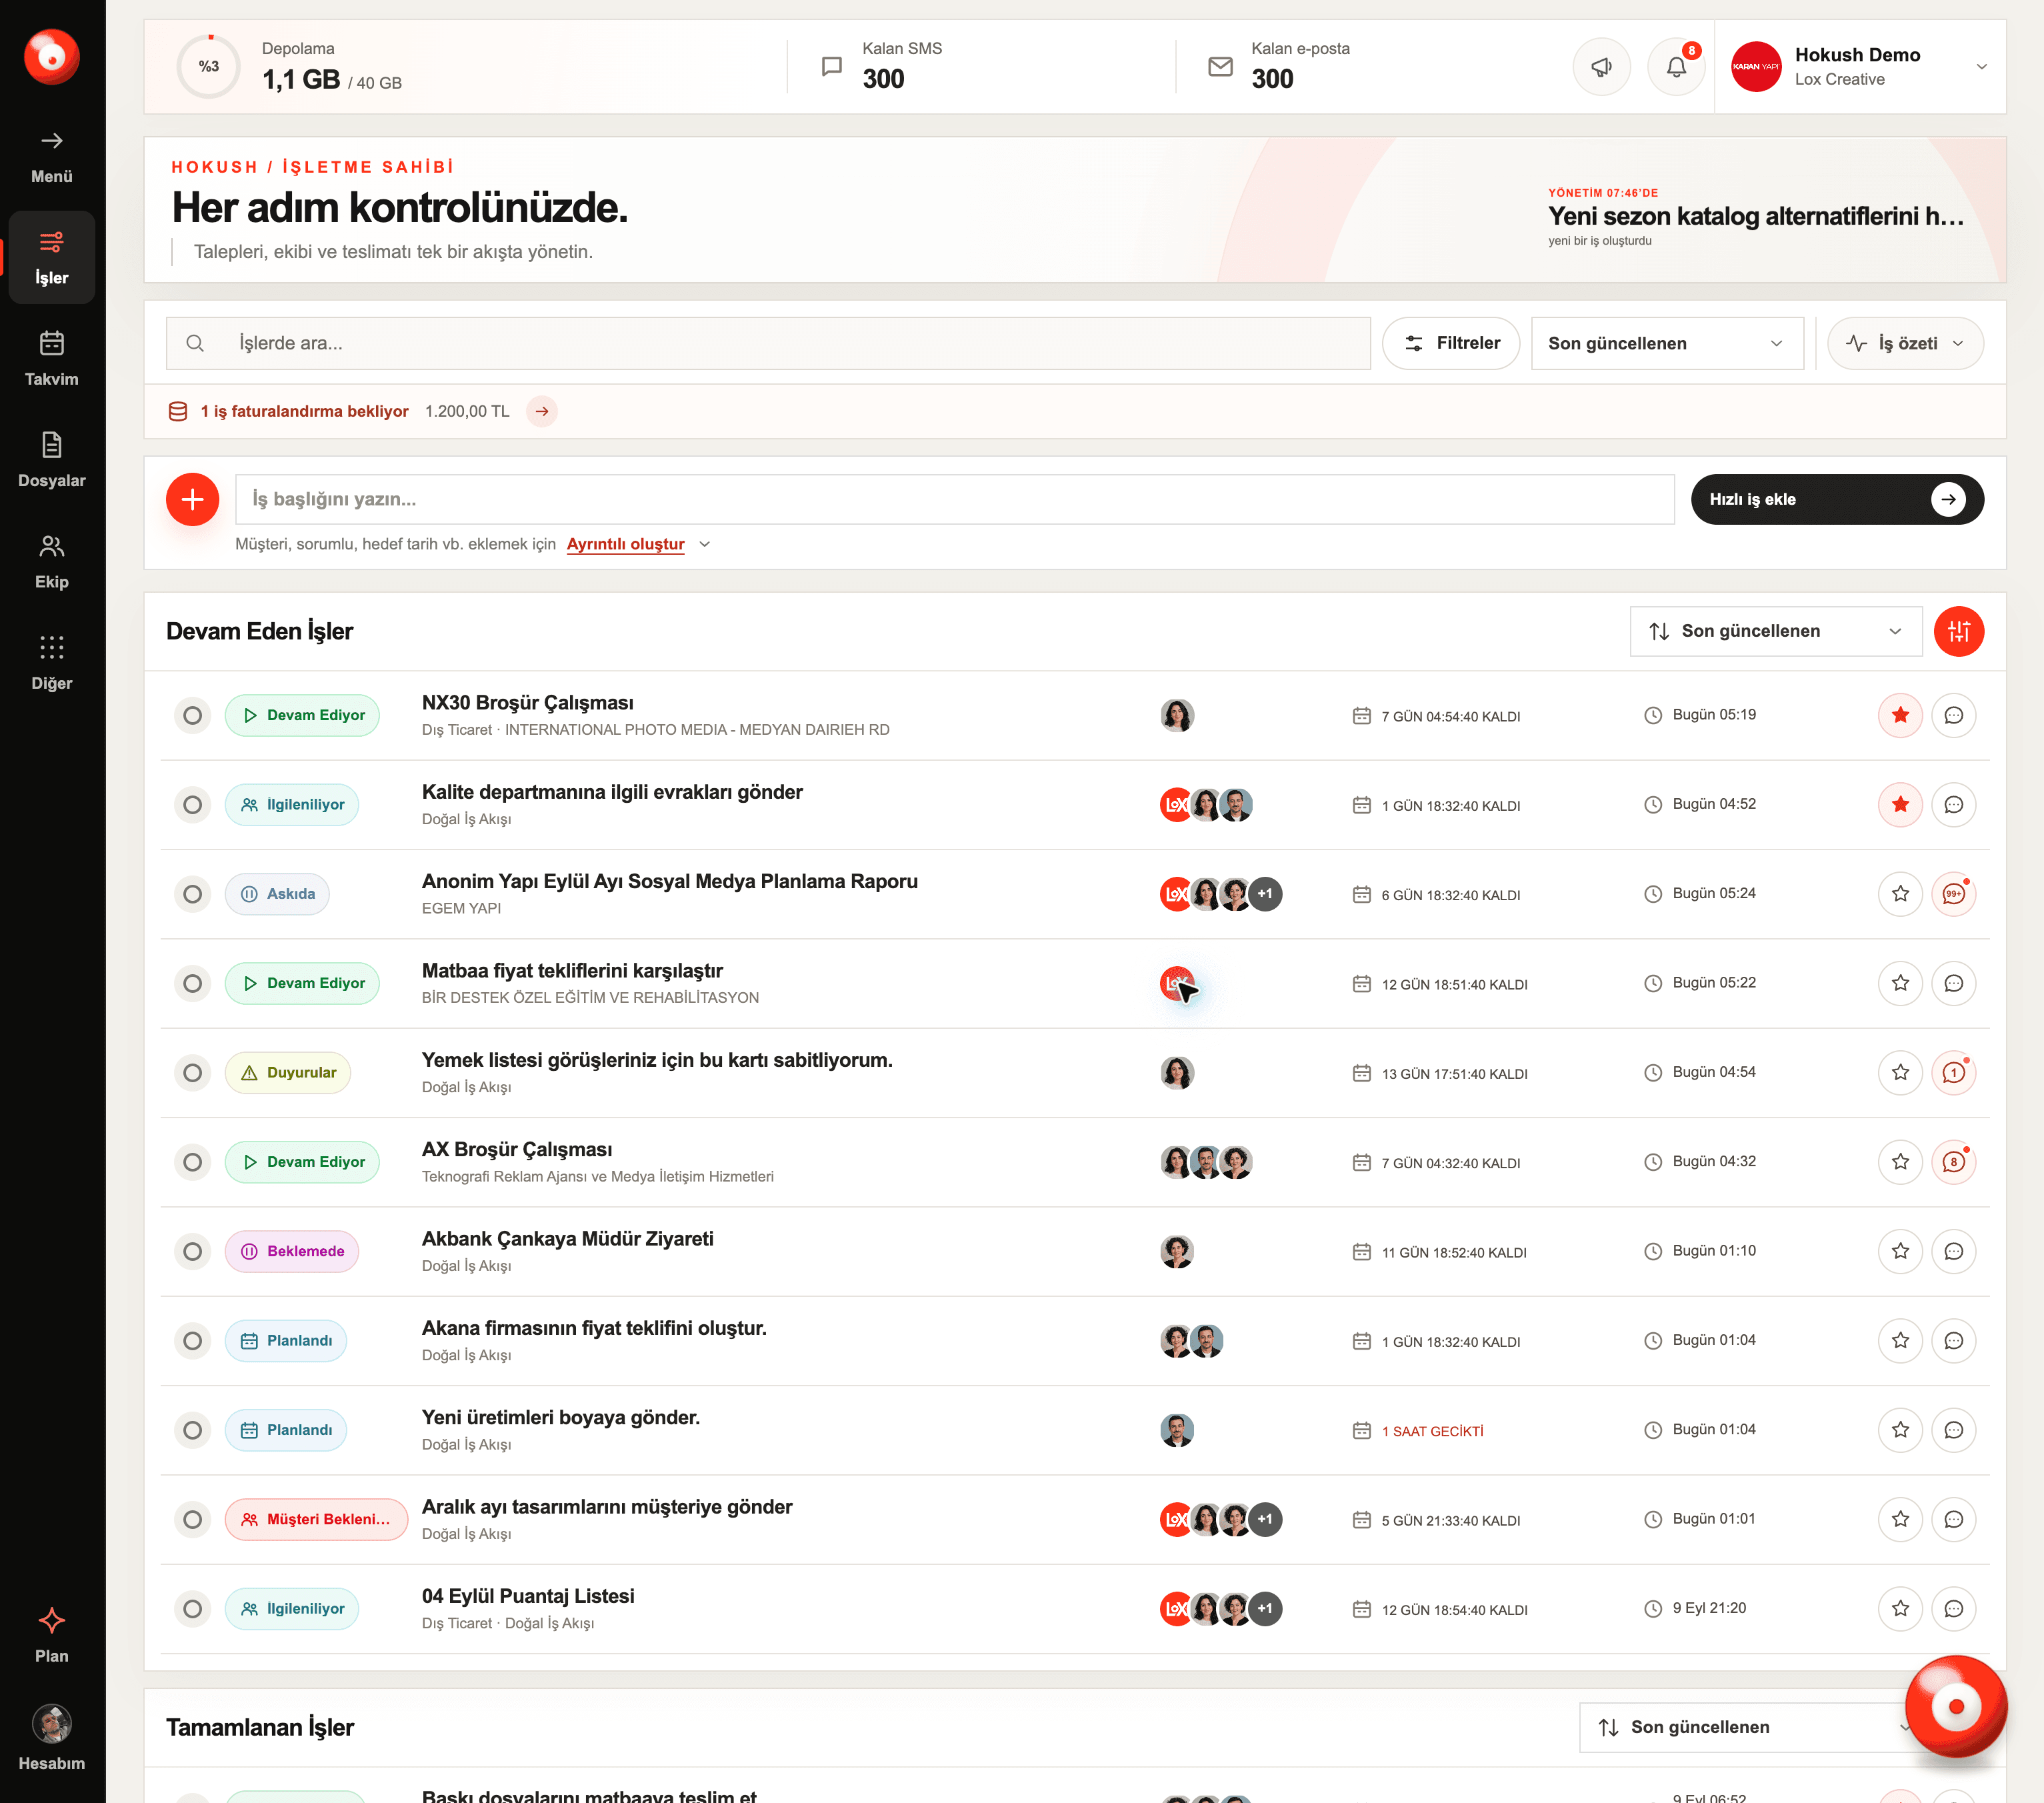The image size is (2044, 1803).
Task: Expand the İş özeti dropdown
Action: pos(1905,343)
